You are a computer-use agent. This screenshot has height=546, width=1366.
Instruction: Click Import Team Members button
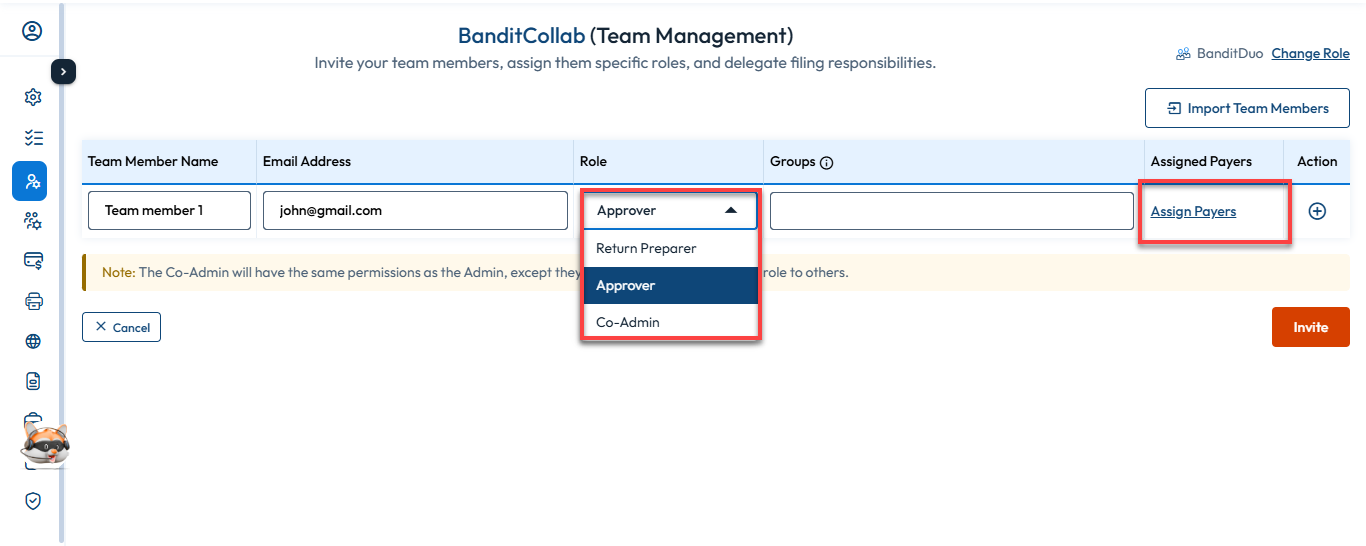1247,108
